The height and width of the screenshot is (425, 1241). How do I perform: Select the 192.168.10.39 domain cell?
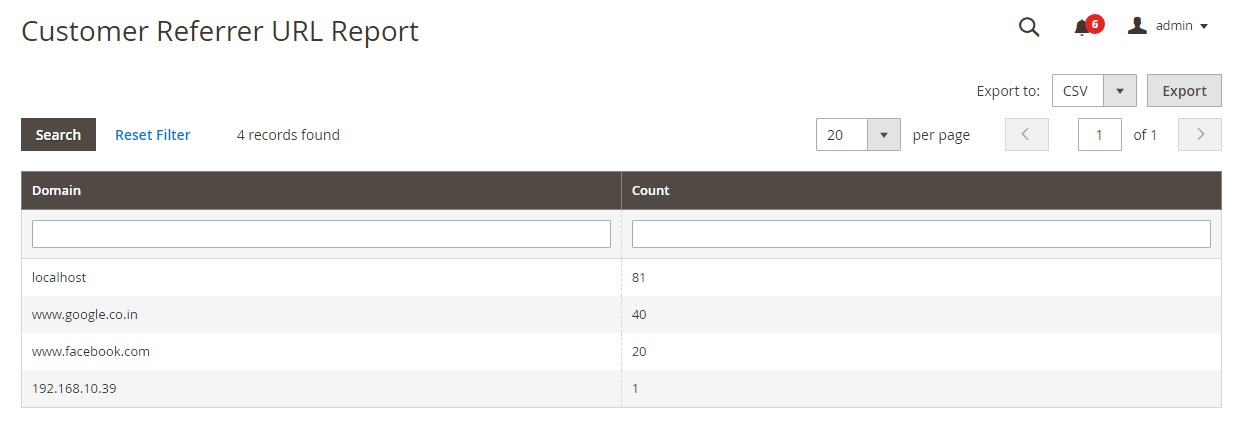point(321,388)
